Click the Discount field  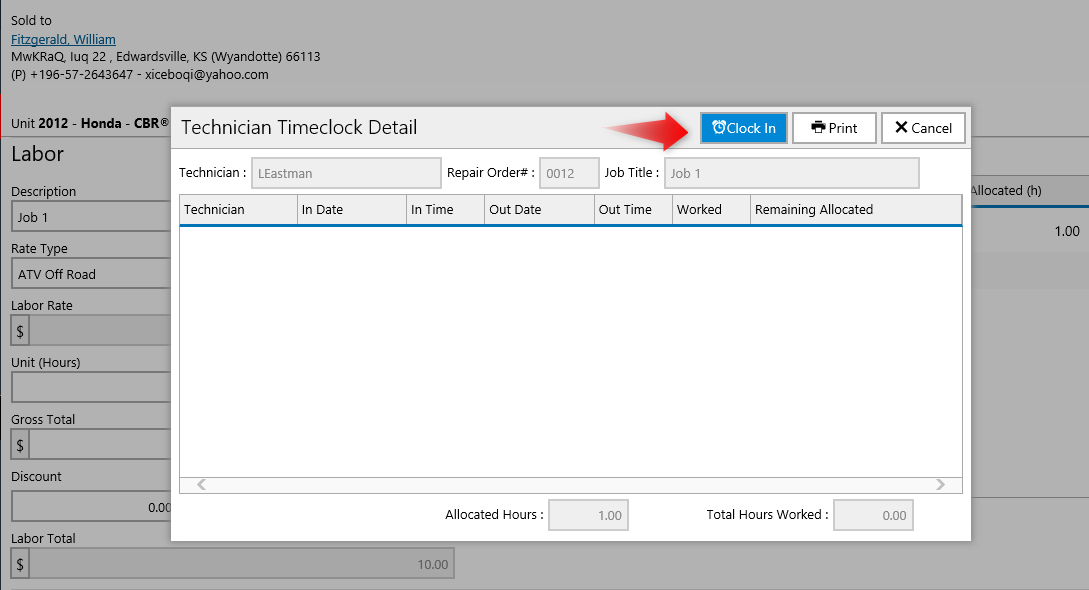tap(91, 507)
